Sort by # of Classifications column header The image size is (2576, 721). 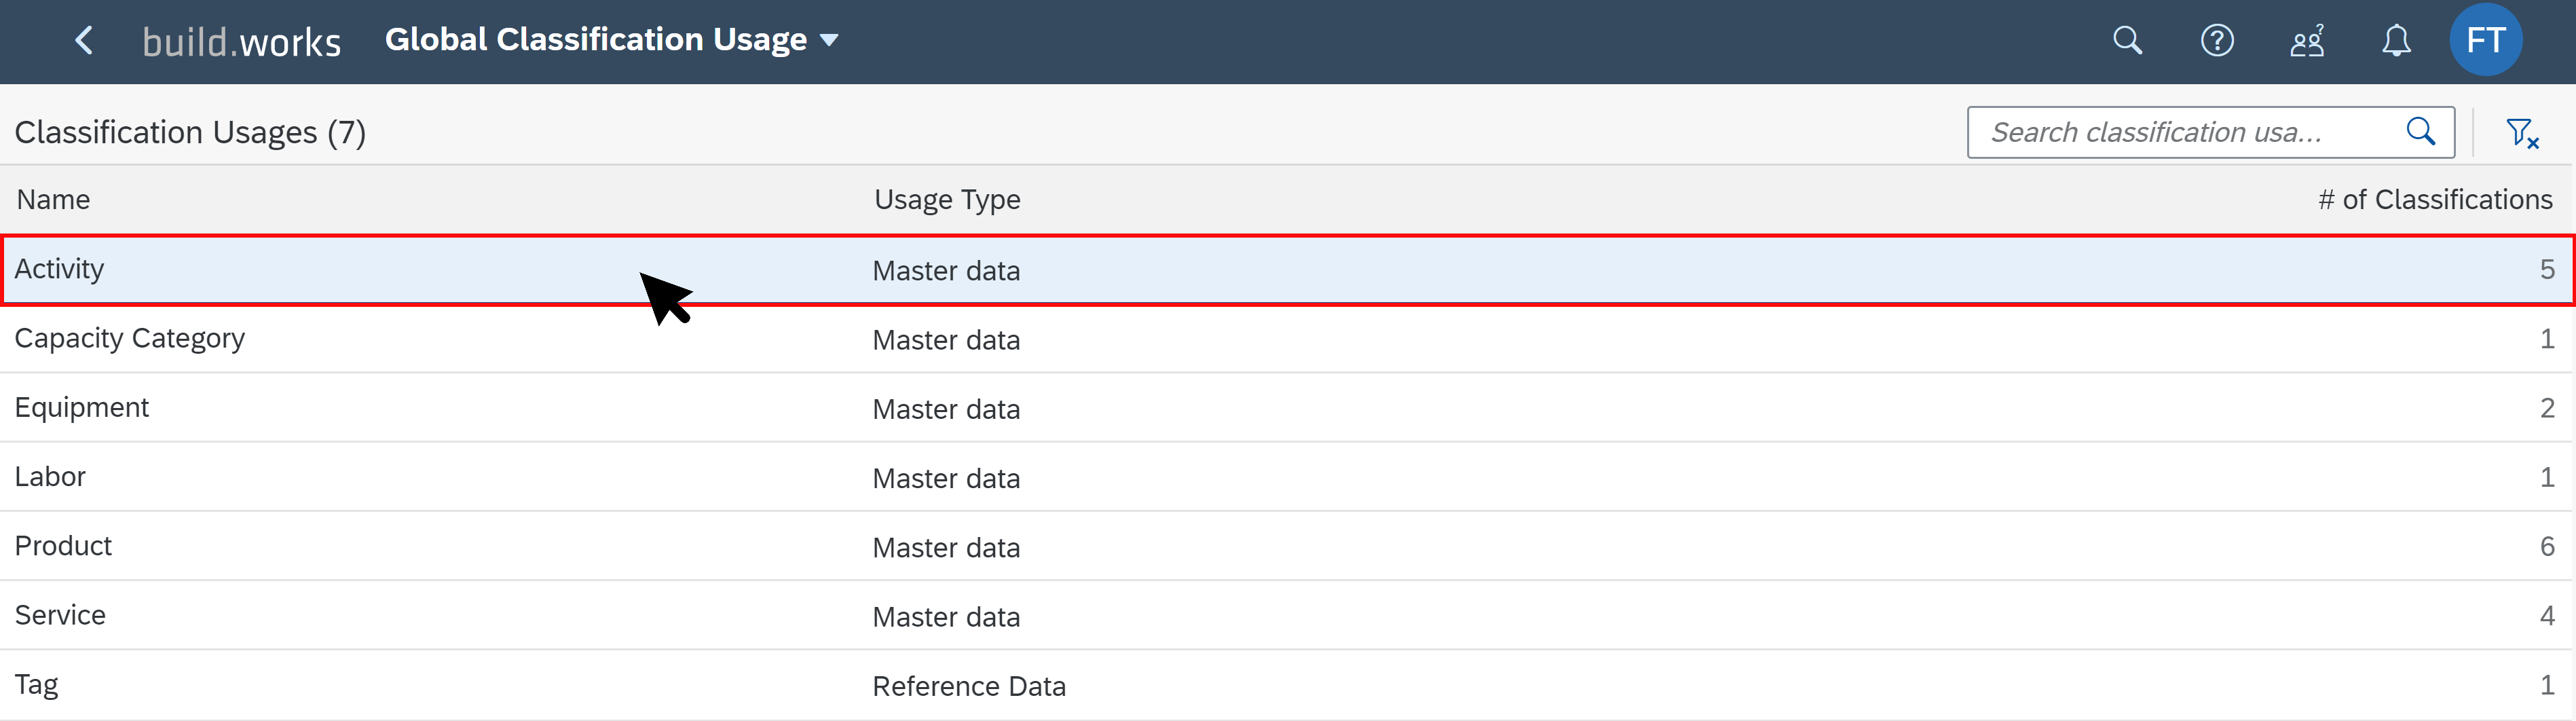[x=2435, y=199]
